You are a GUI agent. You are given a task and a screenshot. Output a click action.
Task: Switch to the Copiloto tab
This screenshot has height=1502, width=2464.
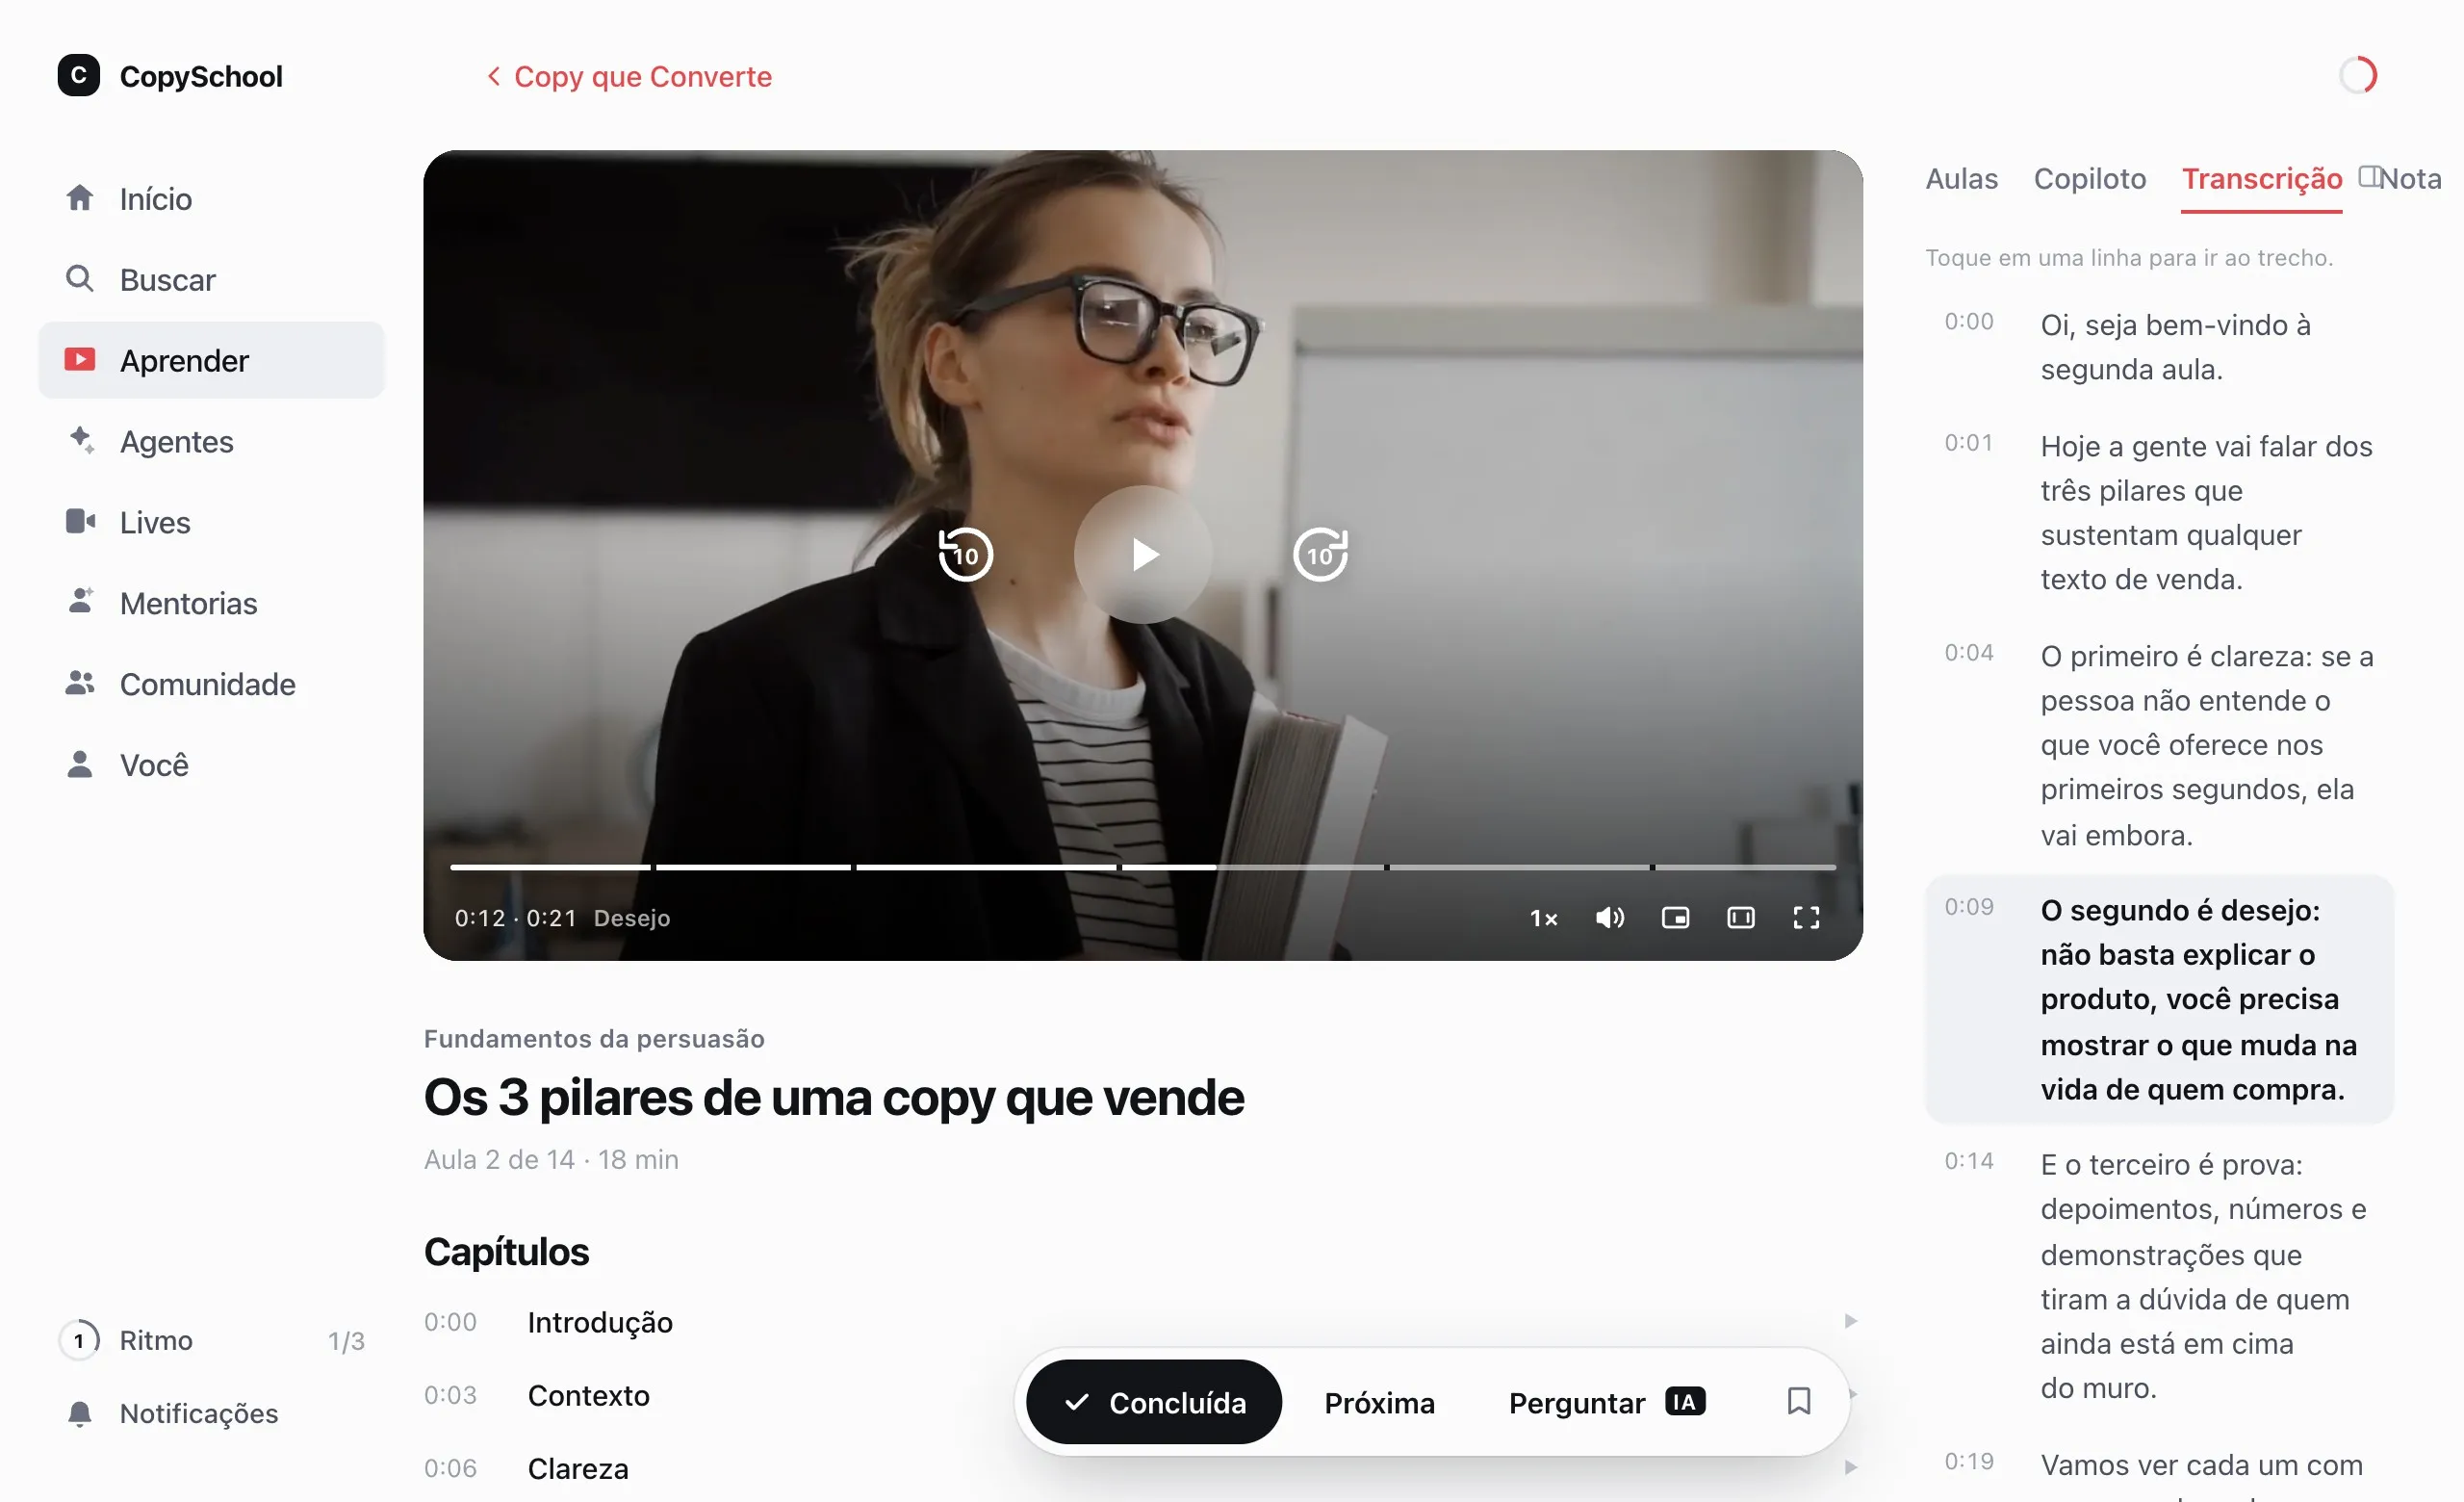[2090, 178]
